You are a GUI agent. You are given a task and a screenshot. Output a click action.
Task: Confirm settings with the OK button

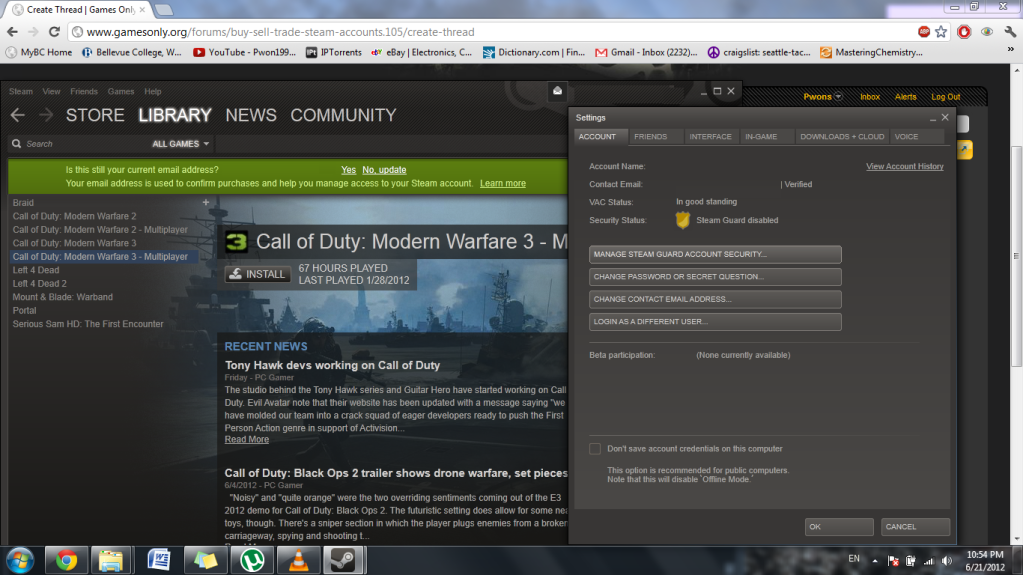click(839, 527)
